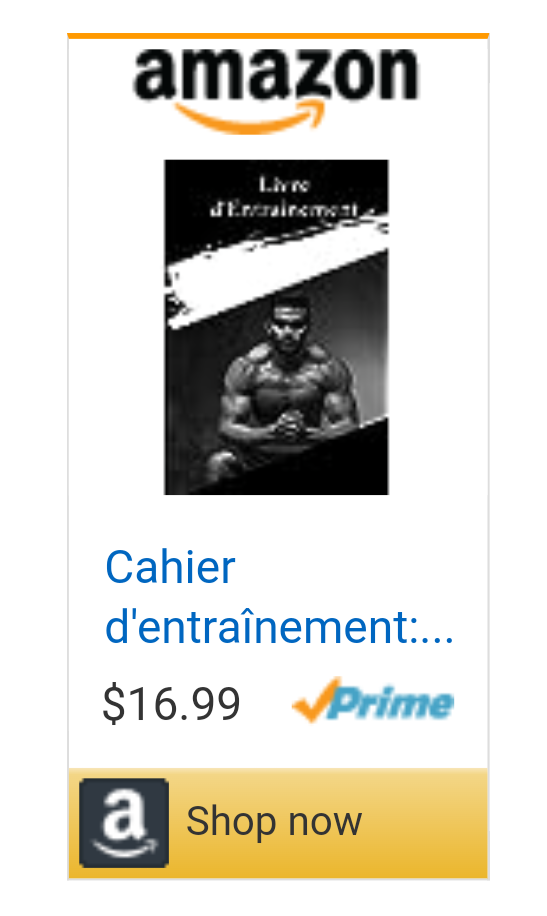The width and height of the screenshot is (547, 916).
Task: Click the word 'Cahier' in title
Action: tap(170, 567)
